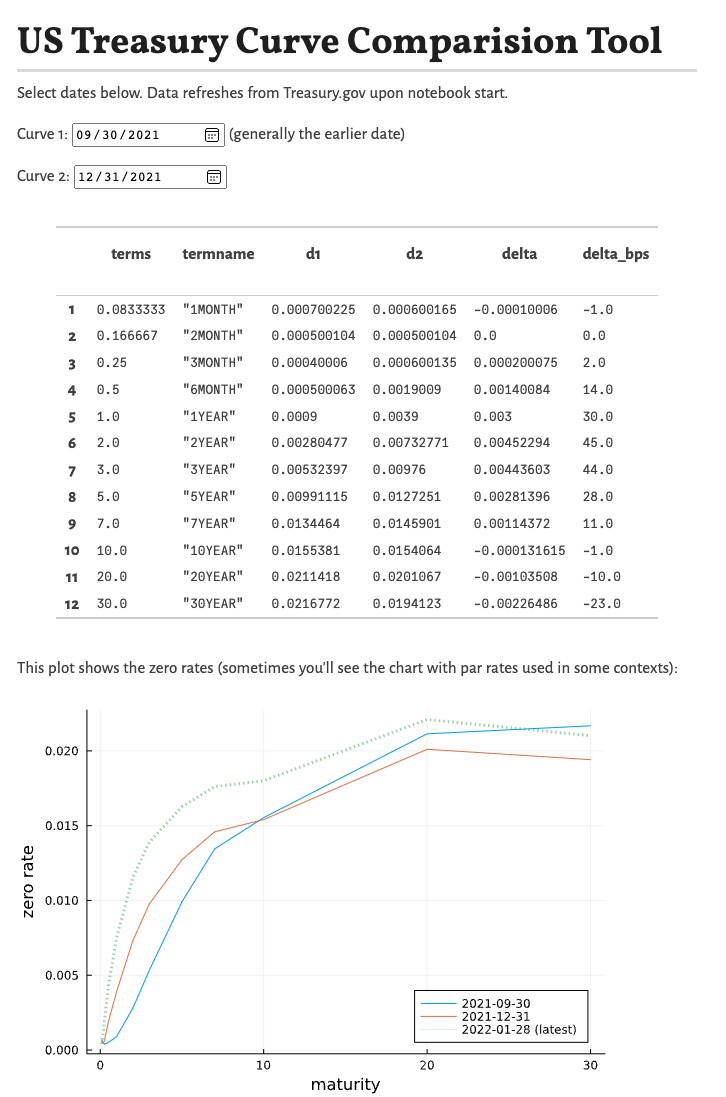Screen dimensions: 726x1097
Task: Click the "30YEAR" delta_bps value -23.0
Action: (x=601, y=603)
